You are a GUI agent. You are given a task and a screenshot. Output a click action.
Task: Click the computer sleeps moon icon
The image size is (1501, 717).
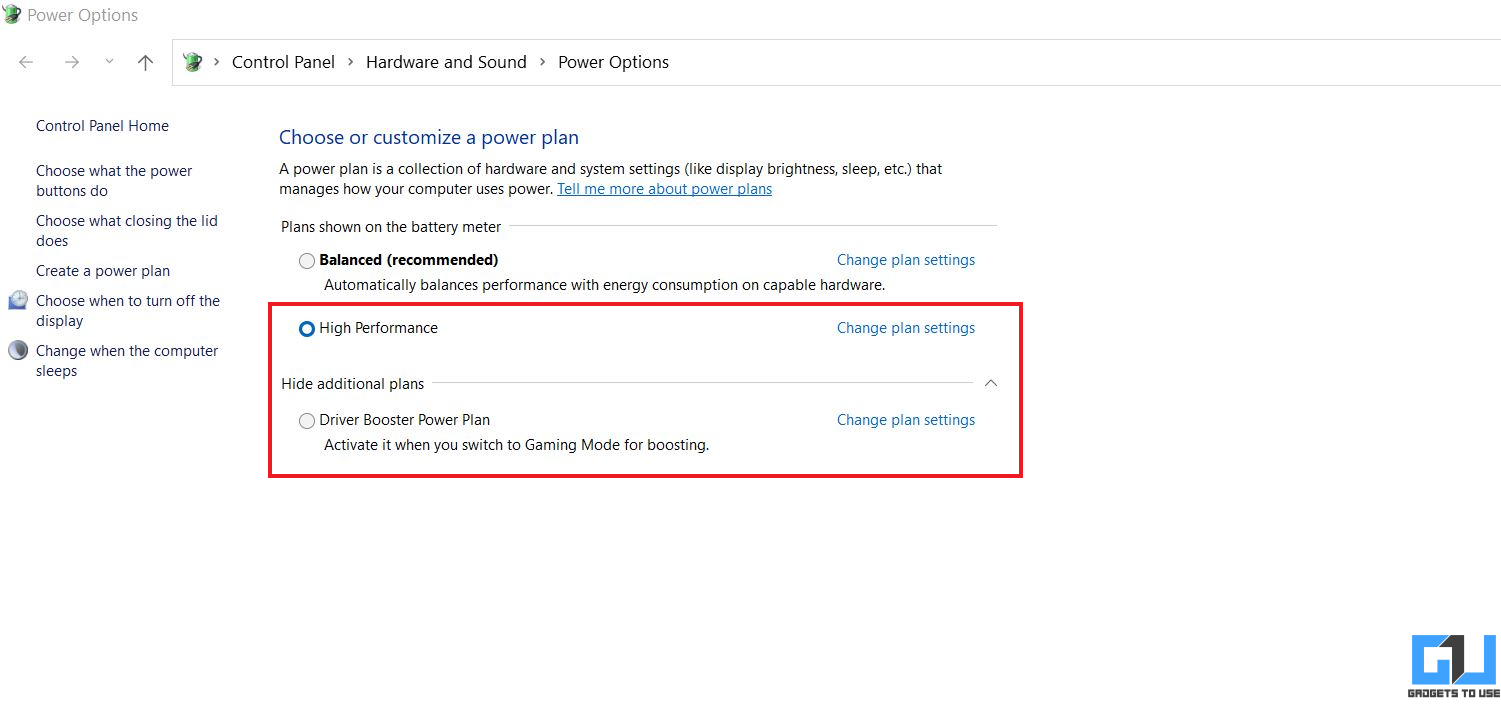pyautogui.click(x=18, y=351)
